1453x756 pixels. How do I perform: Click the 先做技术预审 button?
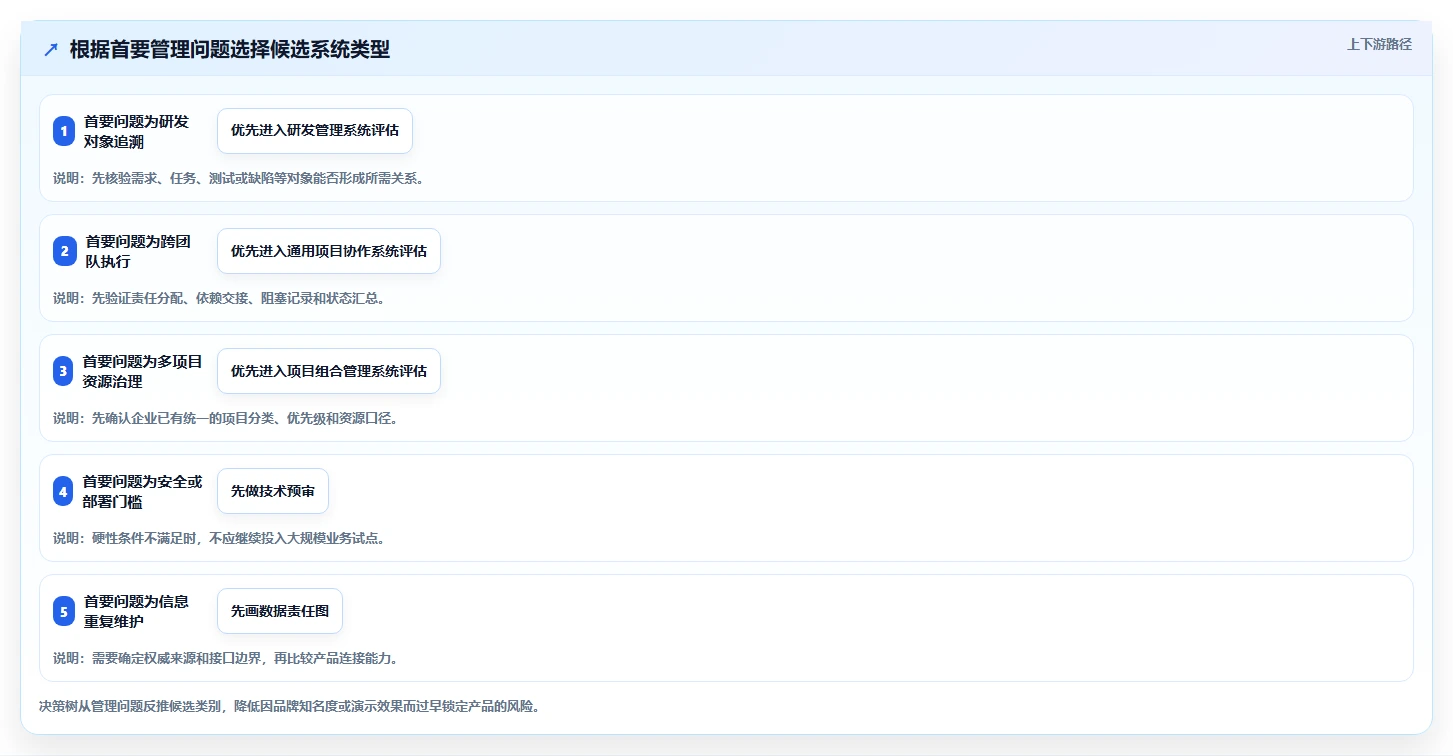[x=273, y=491]
